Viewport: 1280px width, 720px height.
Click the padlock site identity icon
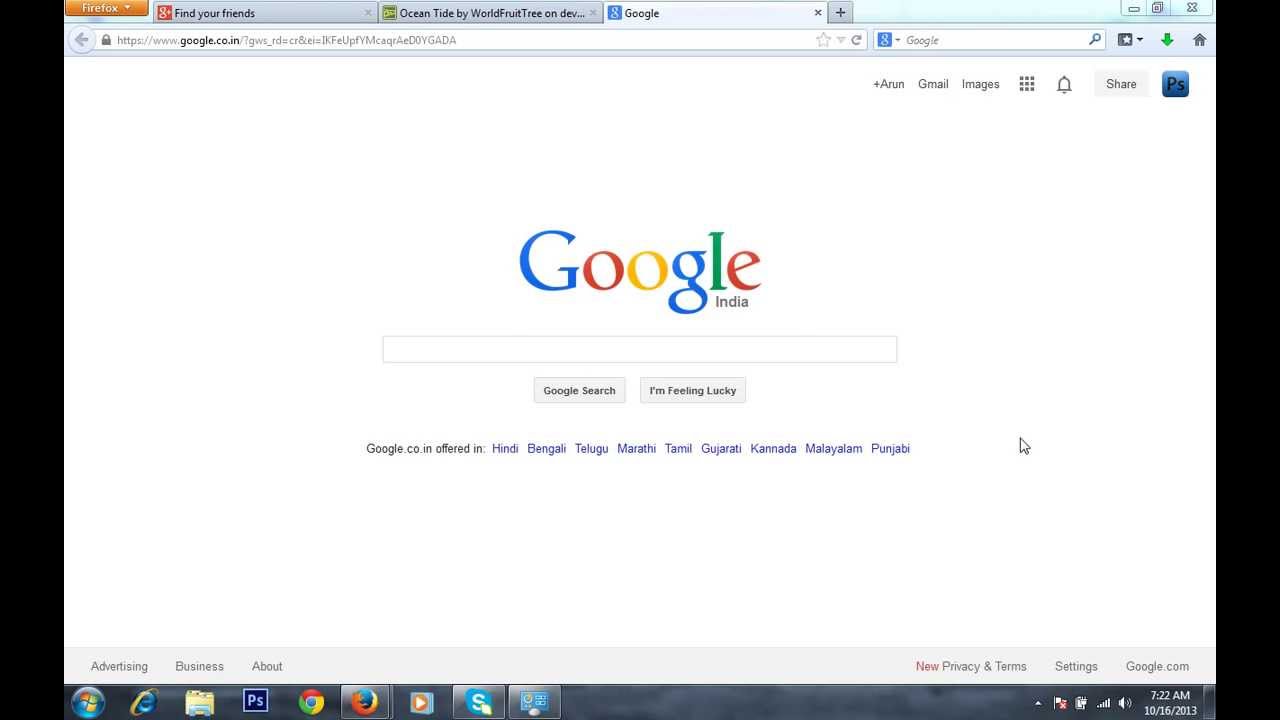[106, 40]
